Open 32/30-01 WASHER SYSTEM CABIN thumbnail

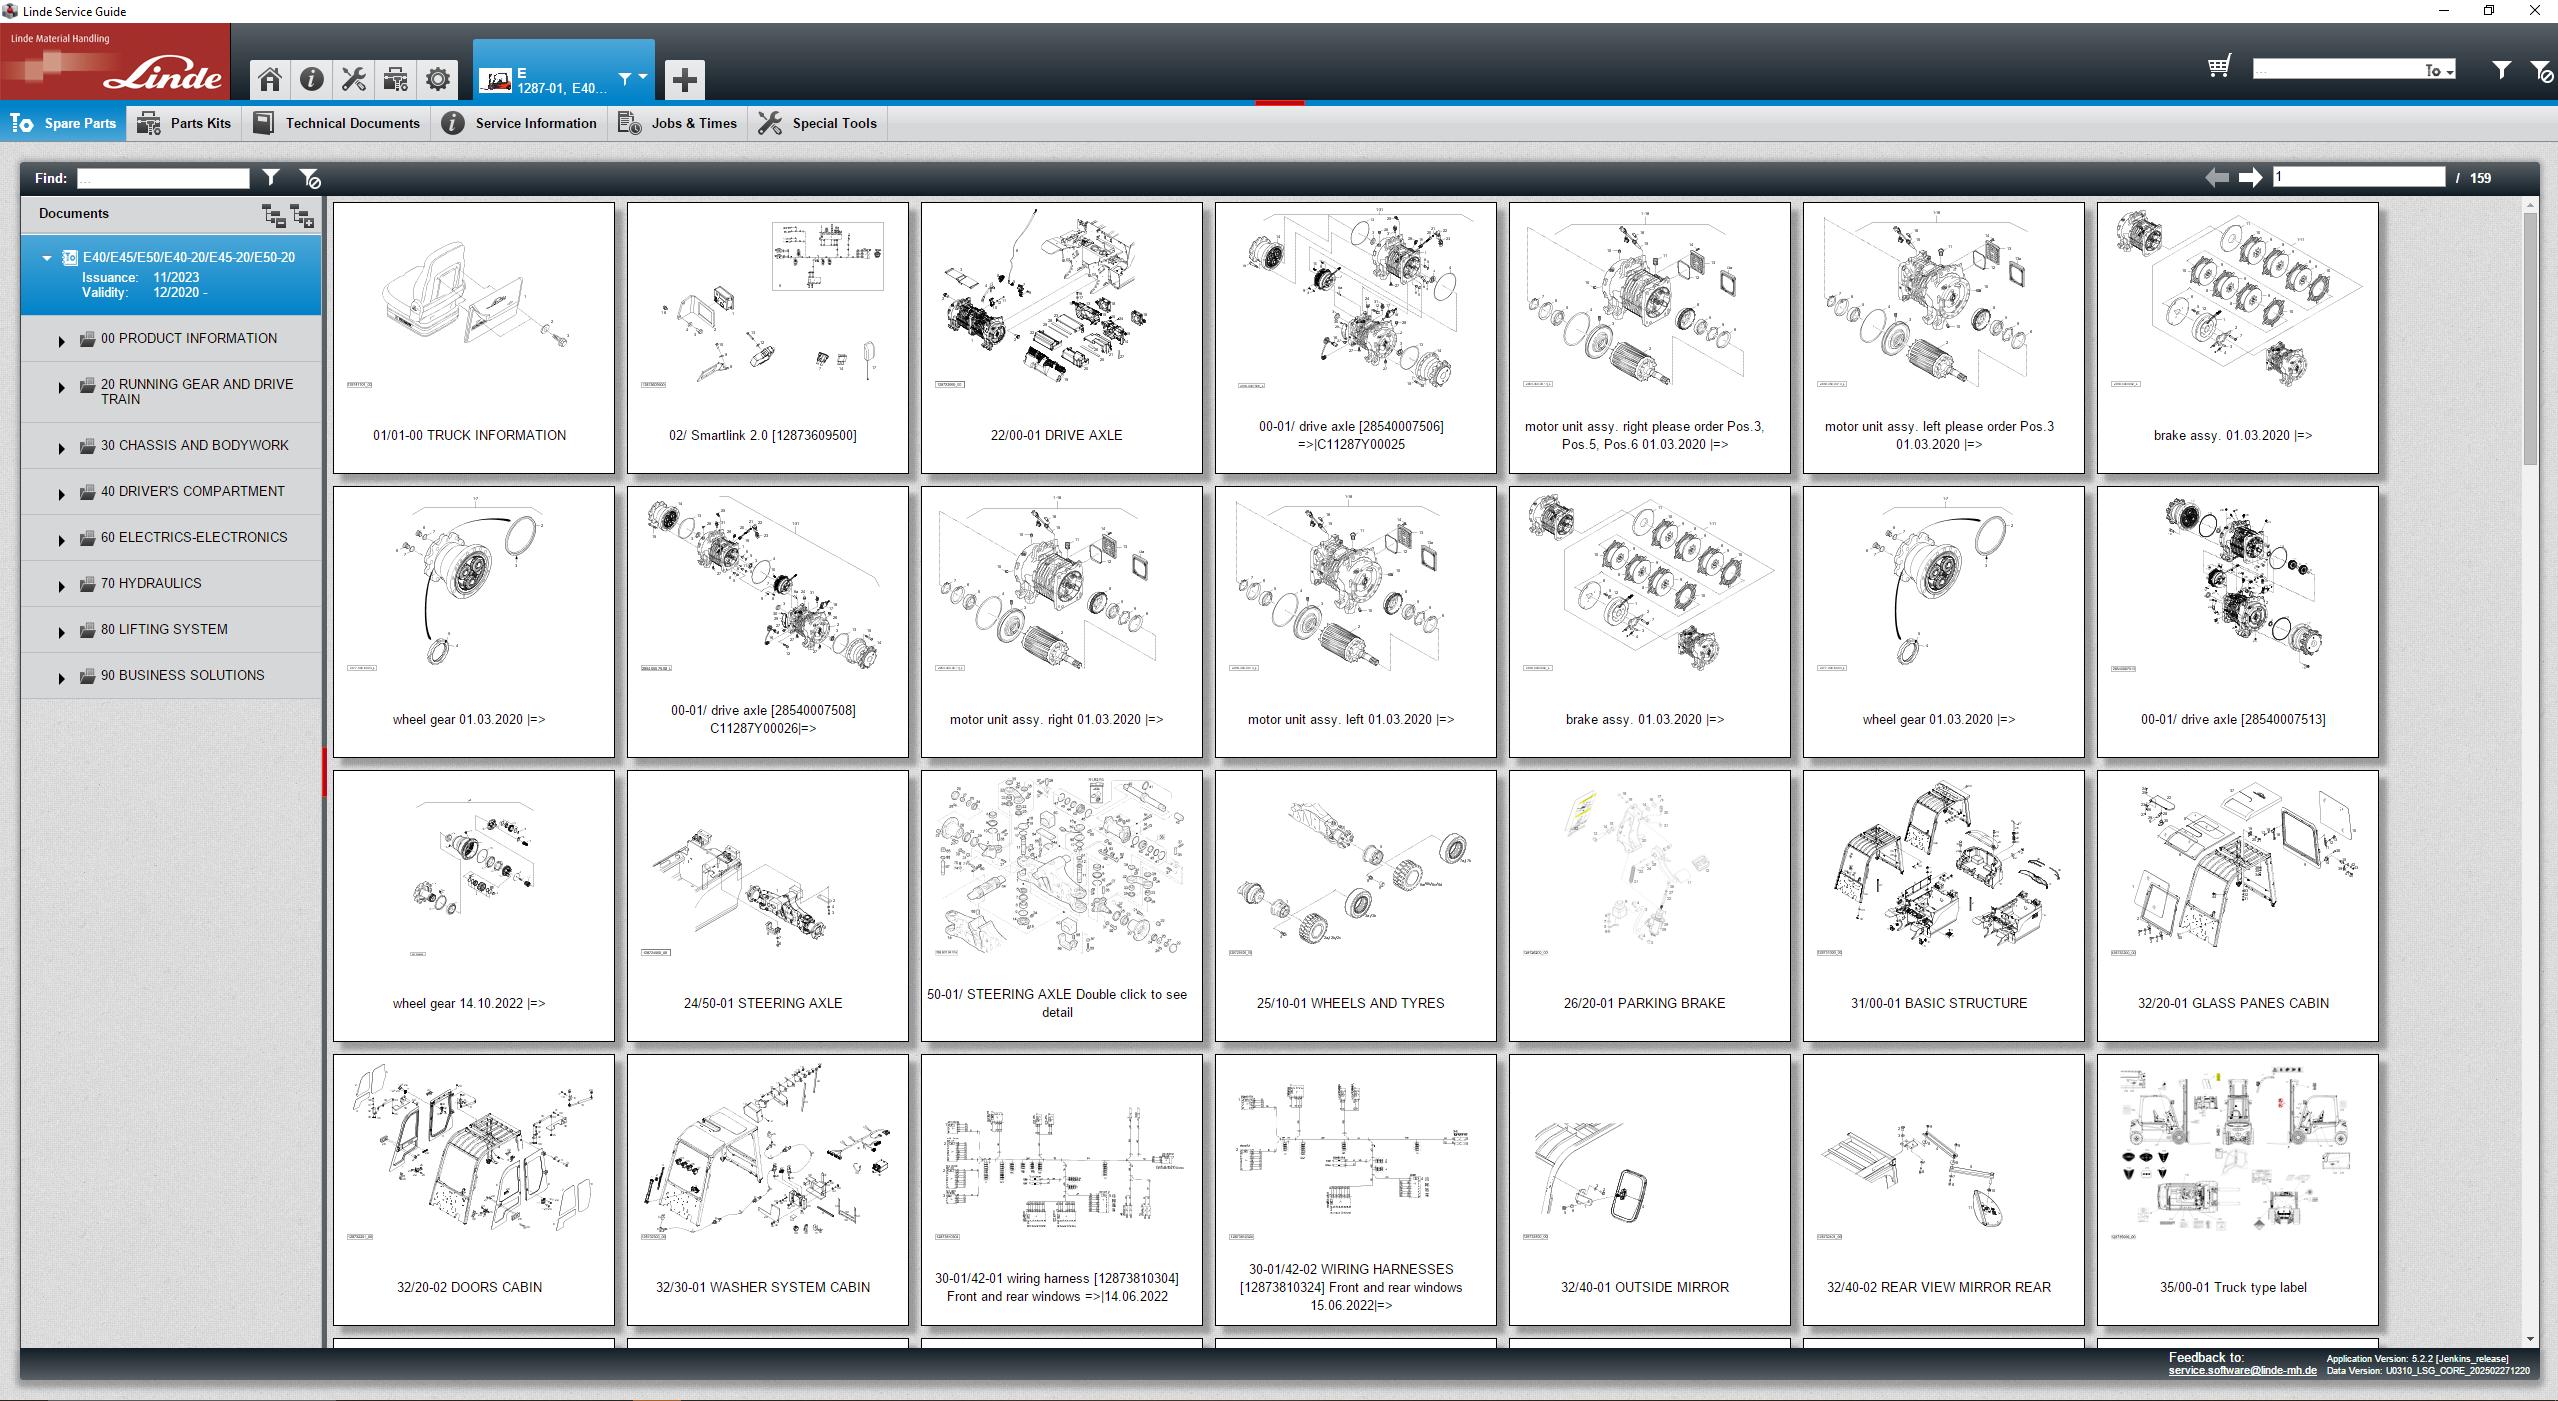pyautogui.click(x=767, y=1189)
